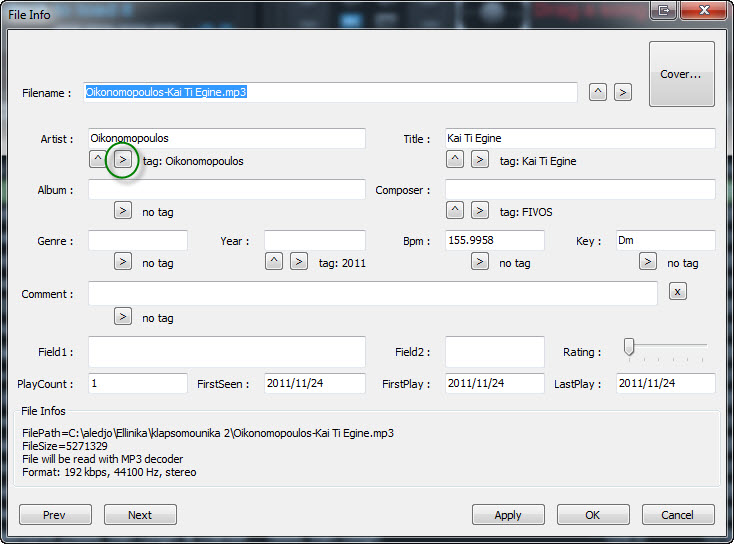
Task: Go to the Next file
Action: coord(140,515)
